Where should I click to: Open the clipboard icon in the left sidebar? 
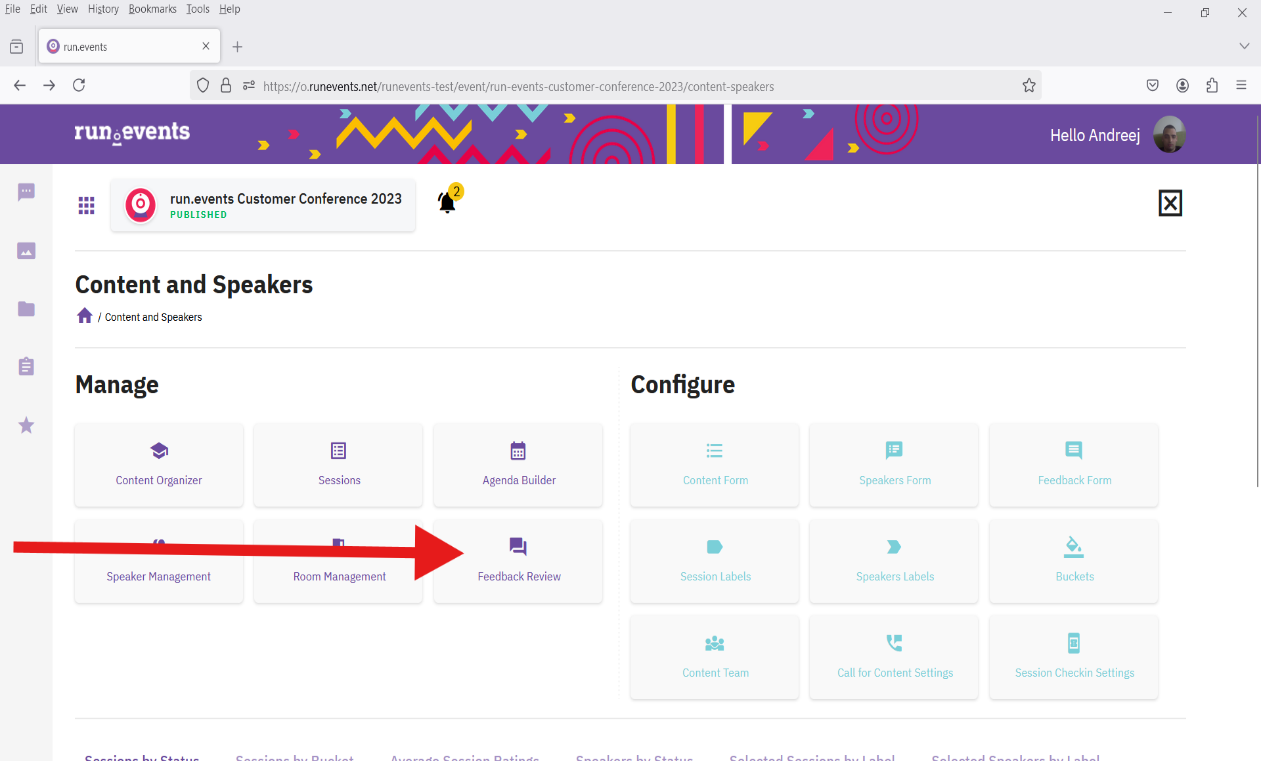[x=27, y=367]
